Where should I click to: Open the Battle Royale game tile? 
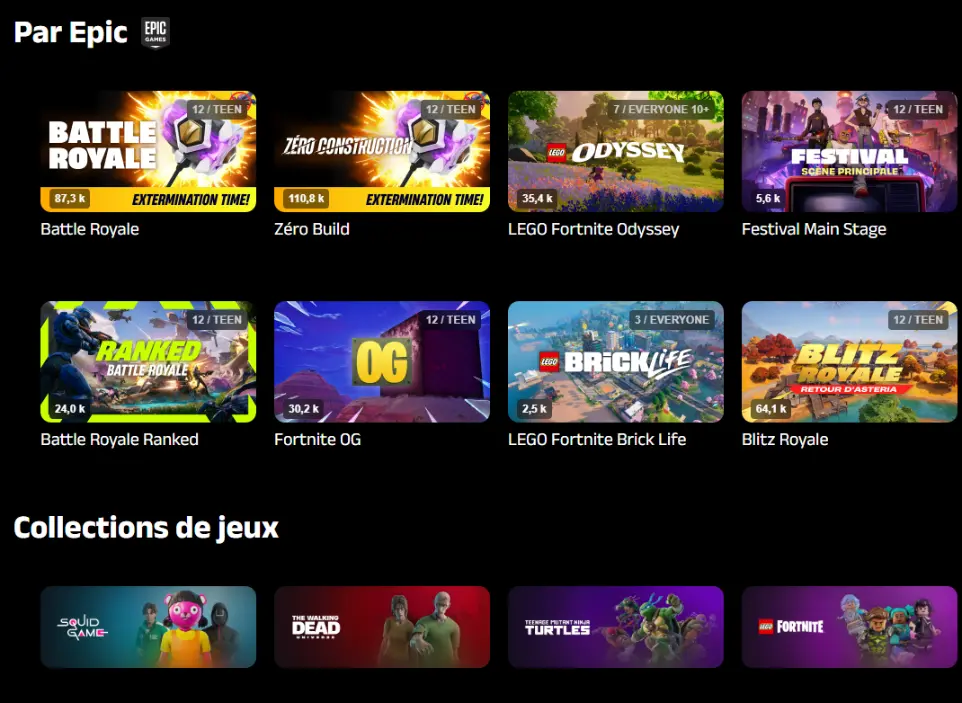pyautogui.click(x=148, y=152)
